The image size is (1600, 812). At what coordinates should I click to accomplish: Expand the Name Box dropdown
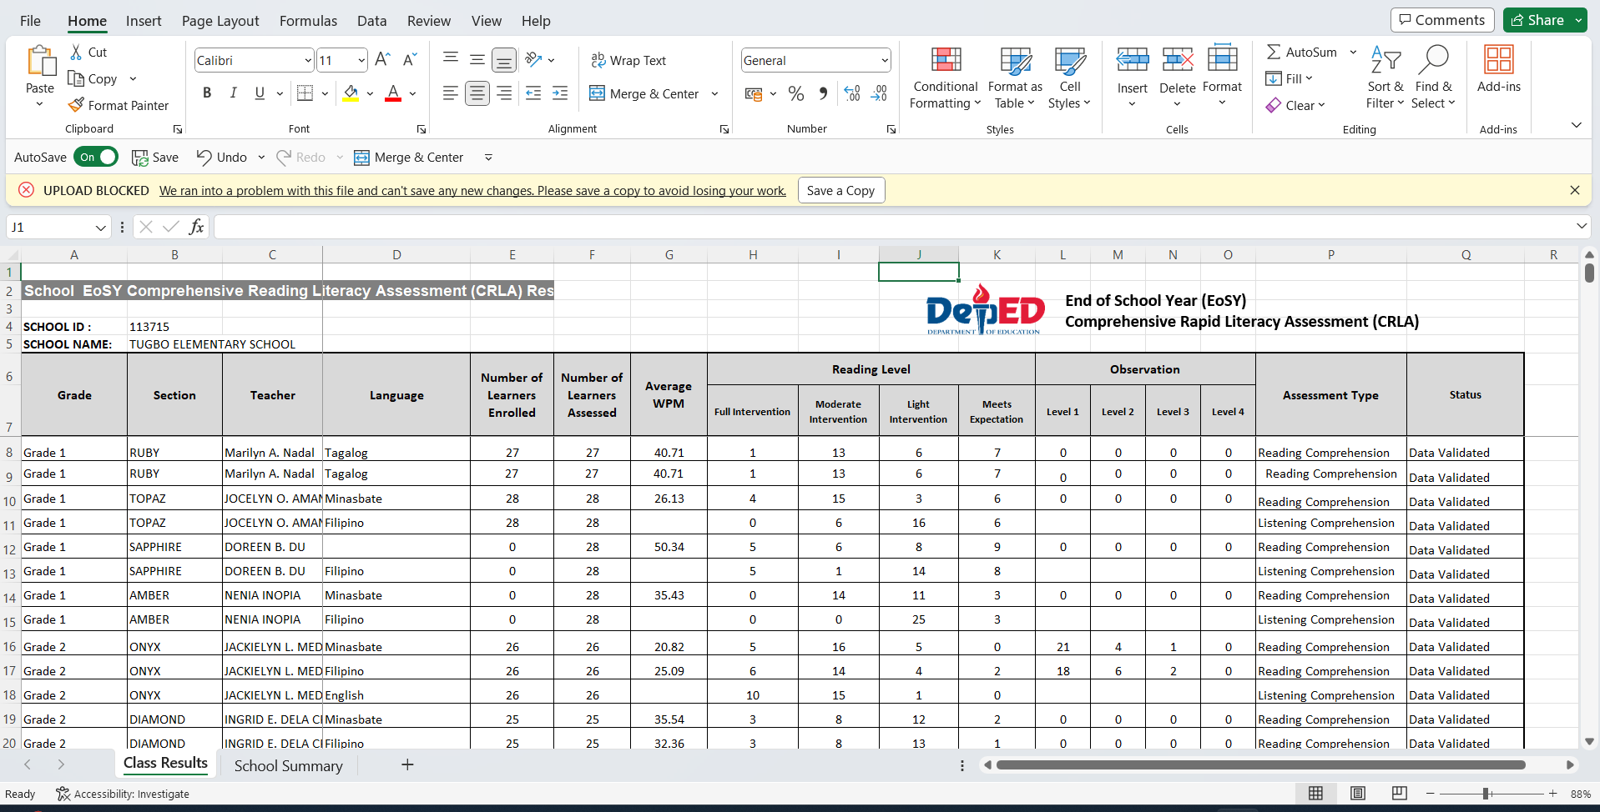click(x=100, y=227)
